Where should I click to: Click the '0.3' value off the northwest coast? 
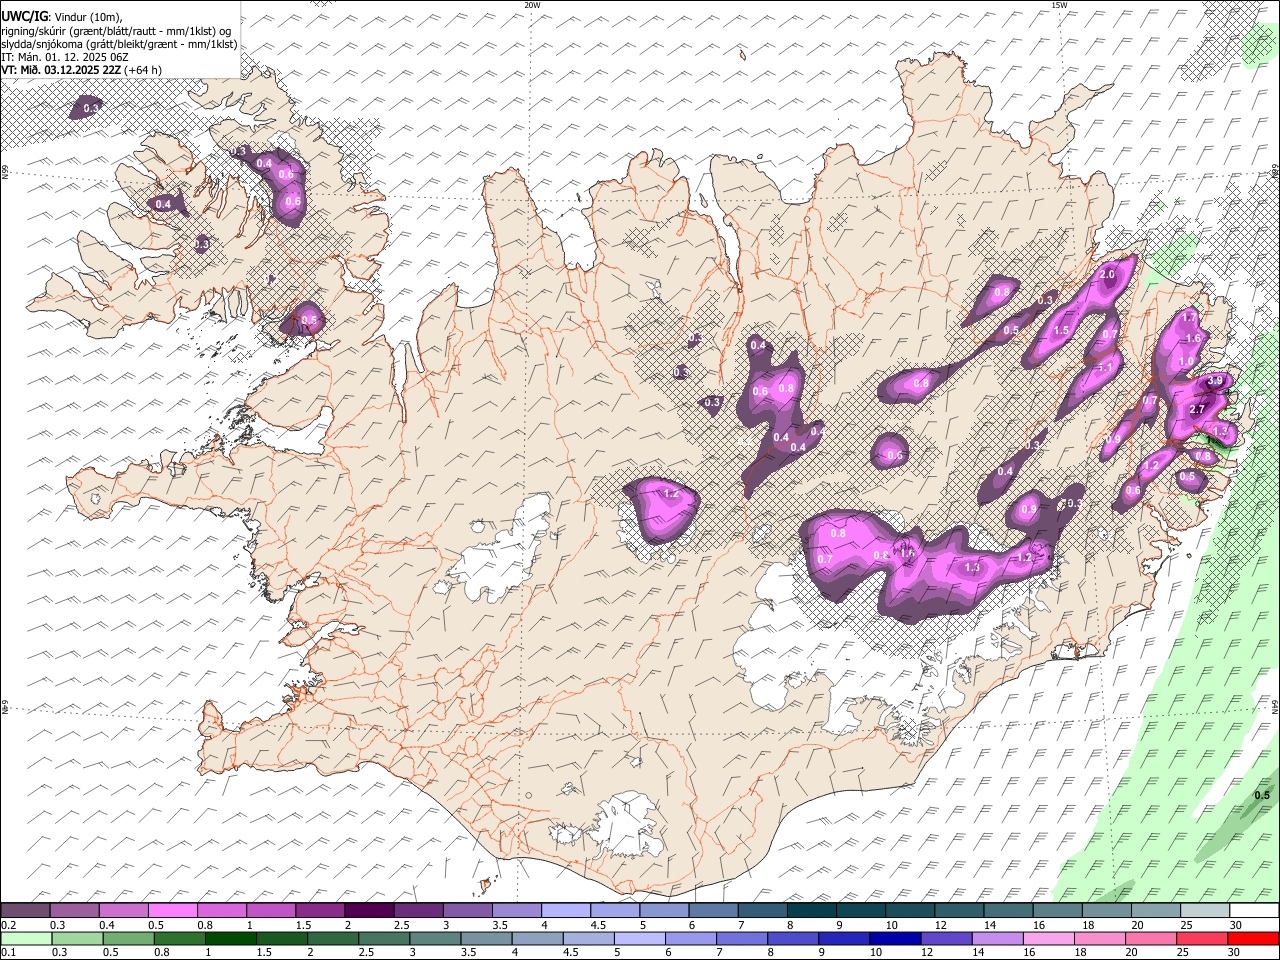[x=91, y=107]
